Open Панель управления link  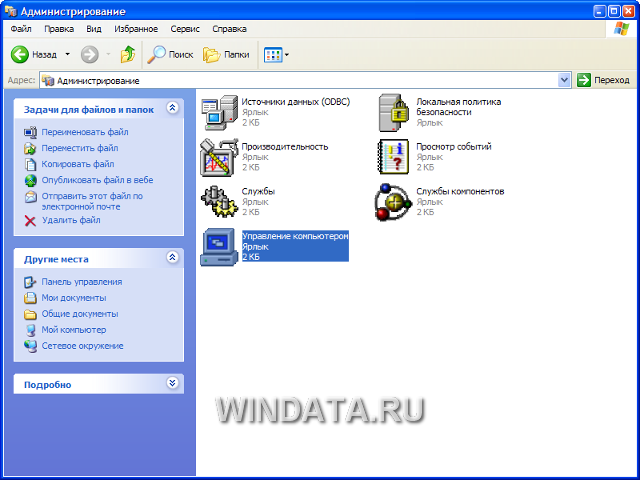click(x=82, y=282)
